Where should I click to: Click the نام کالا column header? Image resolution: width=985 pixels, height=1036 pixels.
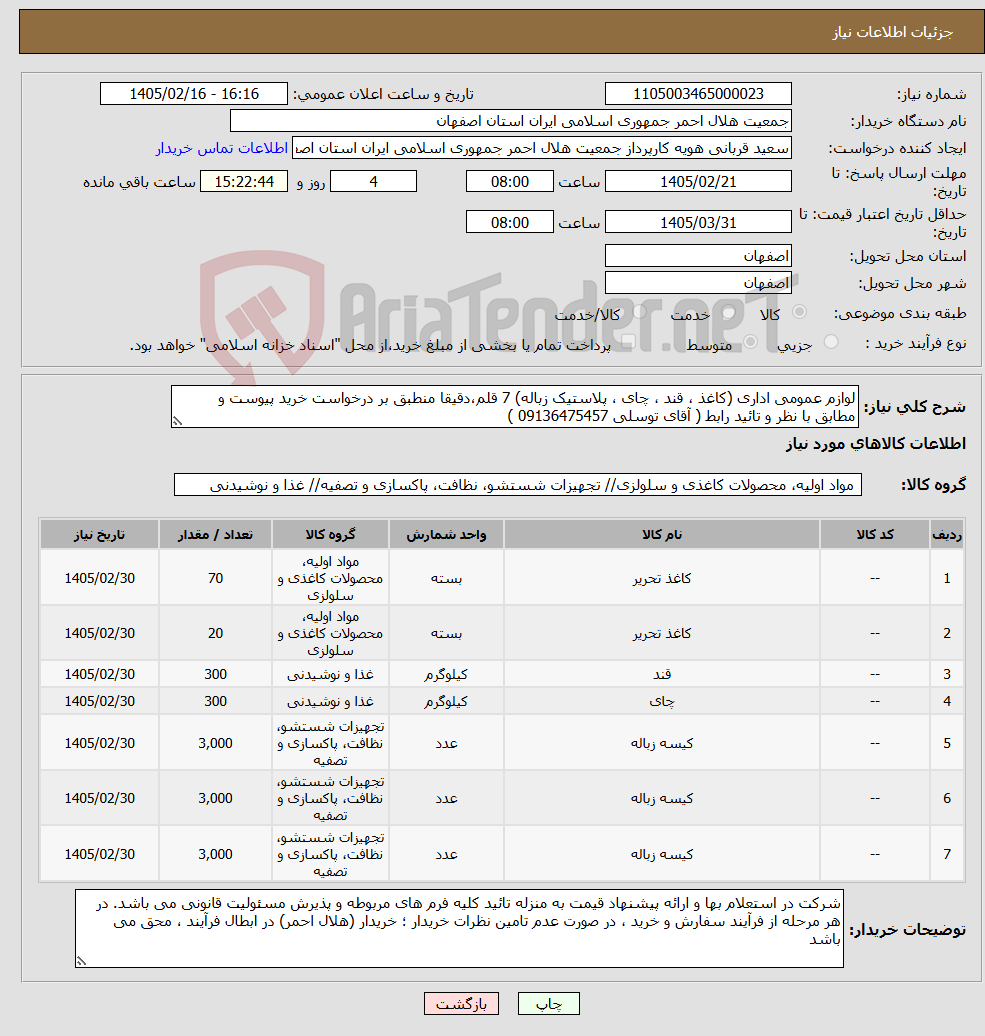tap(662, 535)
